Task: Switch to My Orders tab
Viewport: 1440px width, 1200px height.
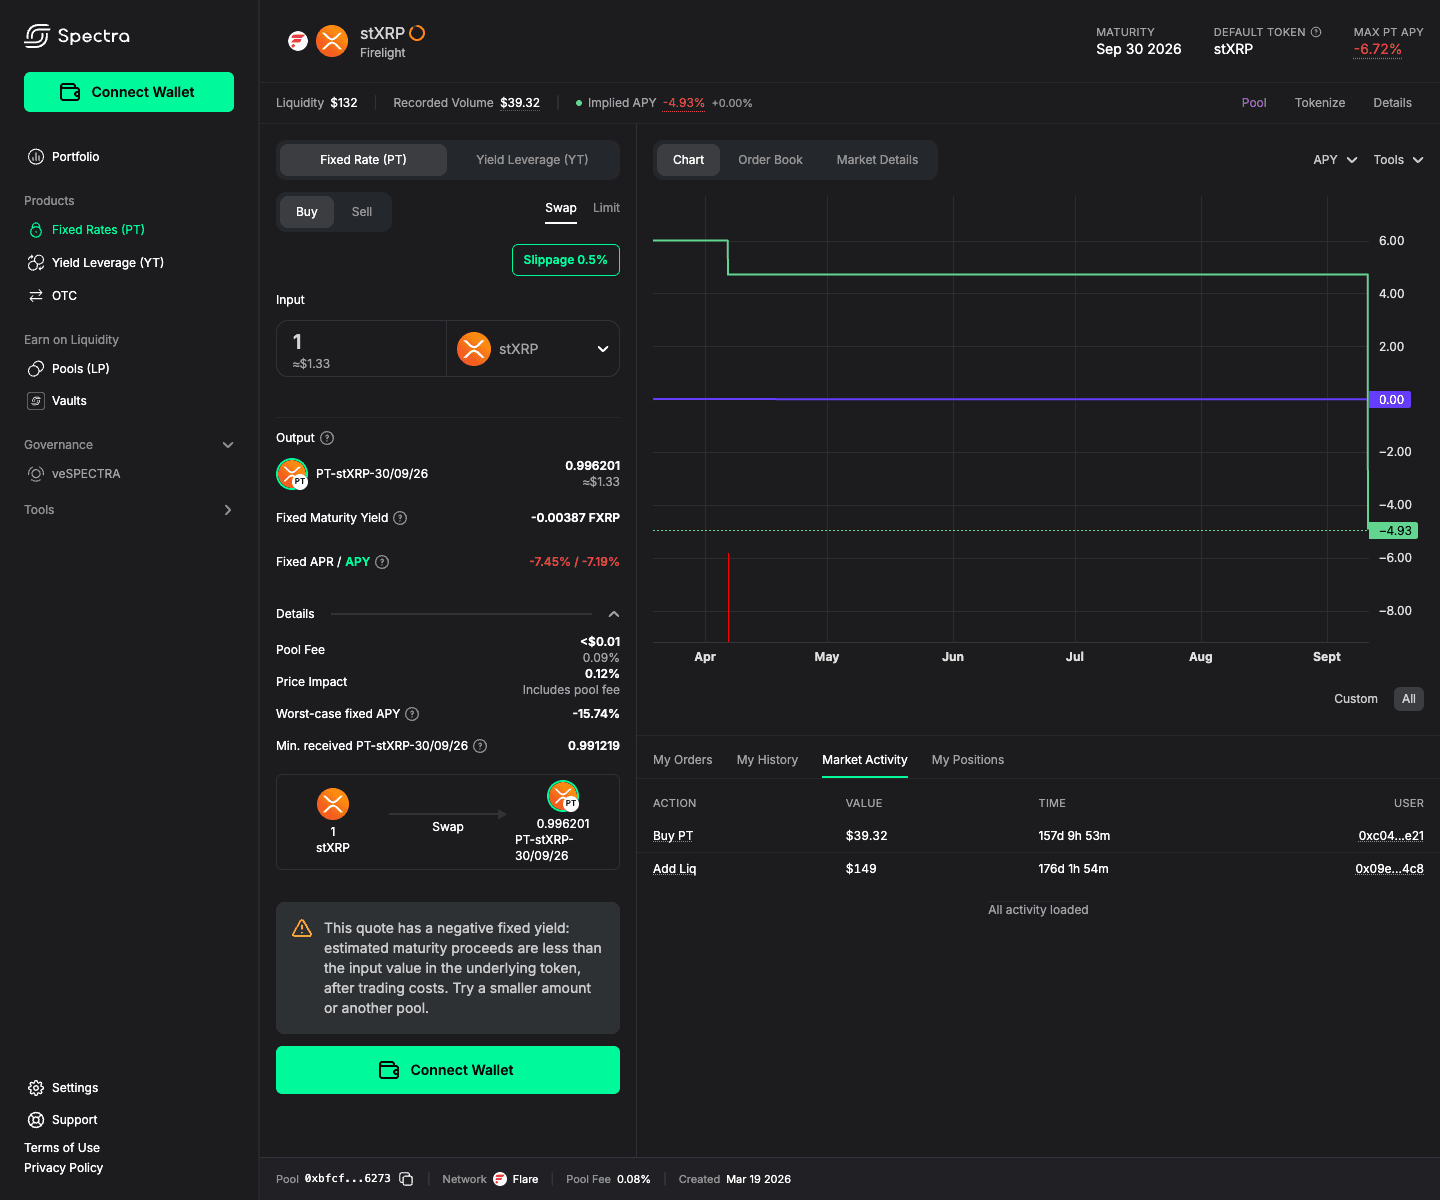Action: [683, 760]
